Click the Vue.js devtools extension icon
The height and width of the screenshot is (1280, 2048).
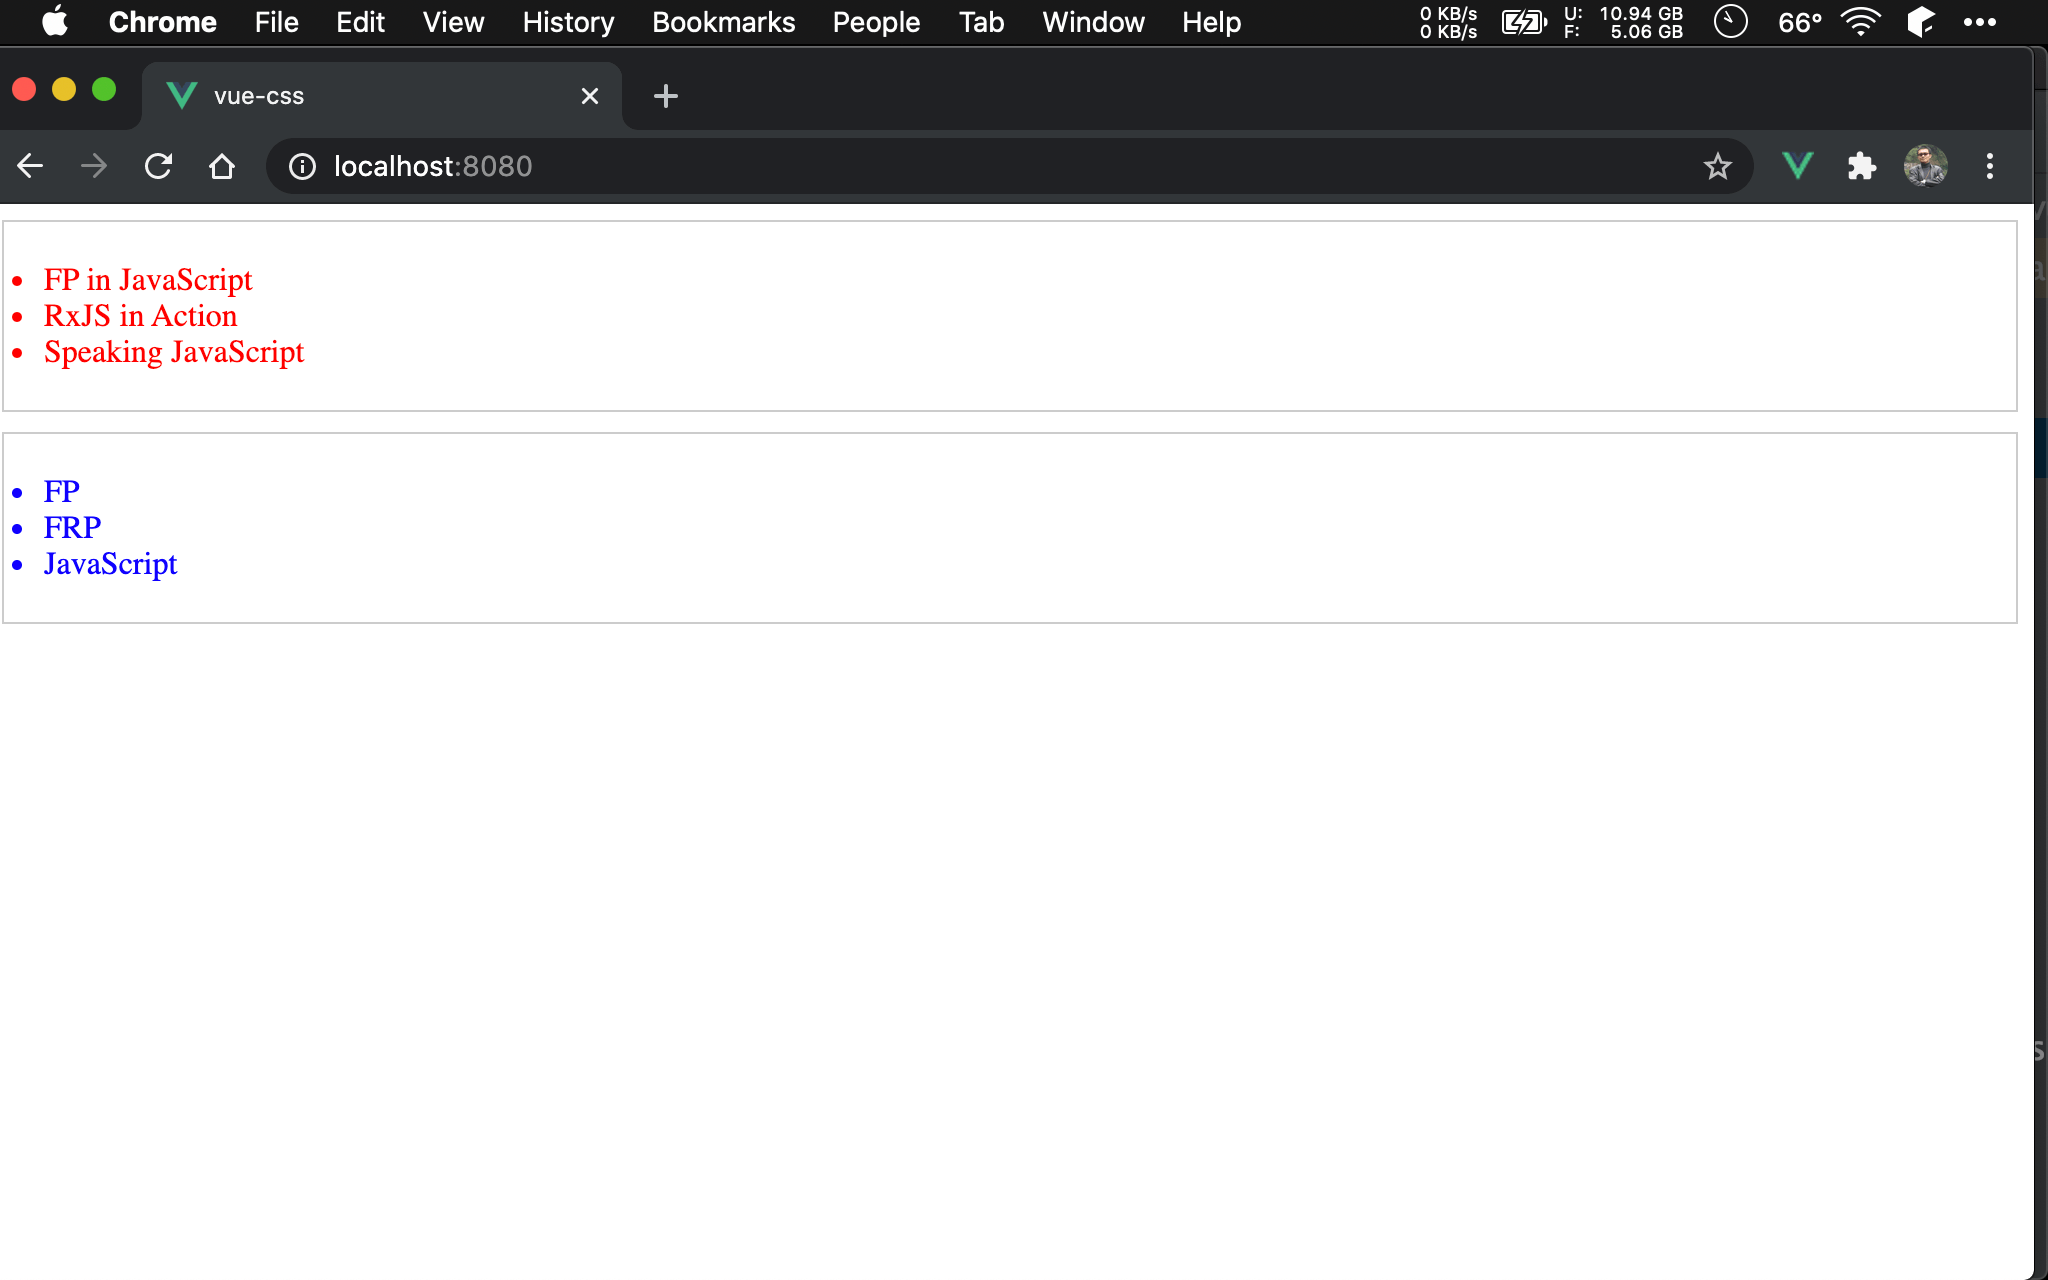coord(1797,166)
